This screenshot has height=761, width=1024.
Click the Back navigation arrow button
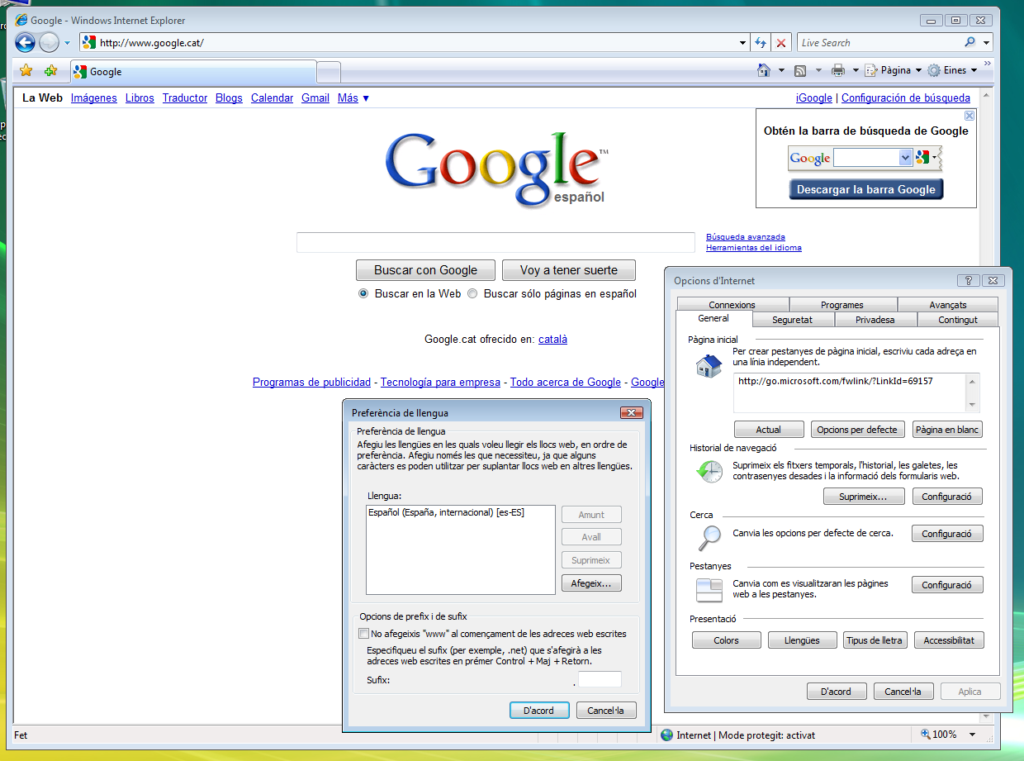(x=25, y=43)
